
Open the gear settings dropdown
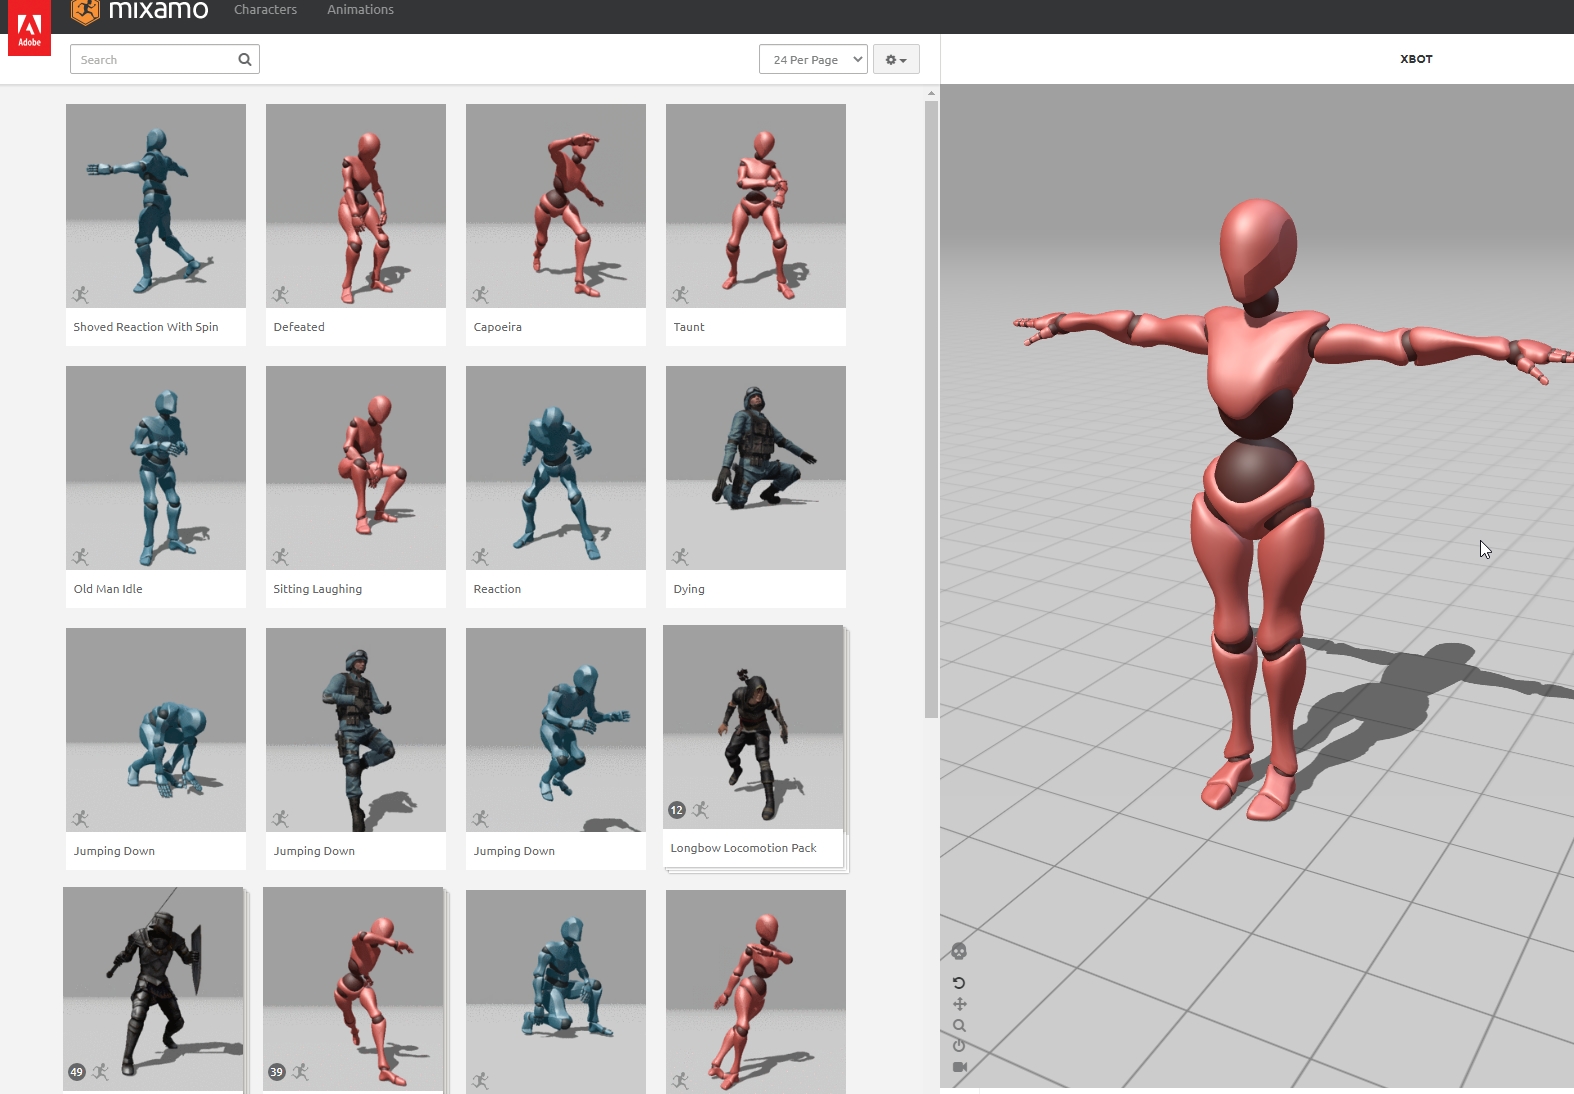coord(896,59)
